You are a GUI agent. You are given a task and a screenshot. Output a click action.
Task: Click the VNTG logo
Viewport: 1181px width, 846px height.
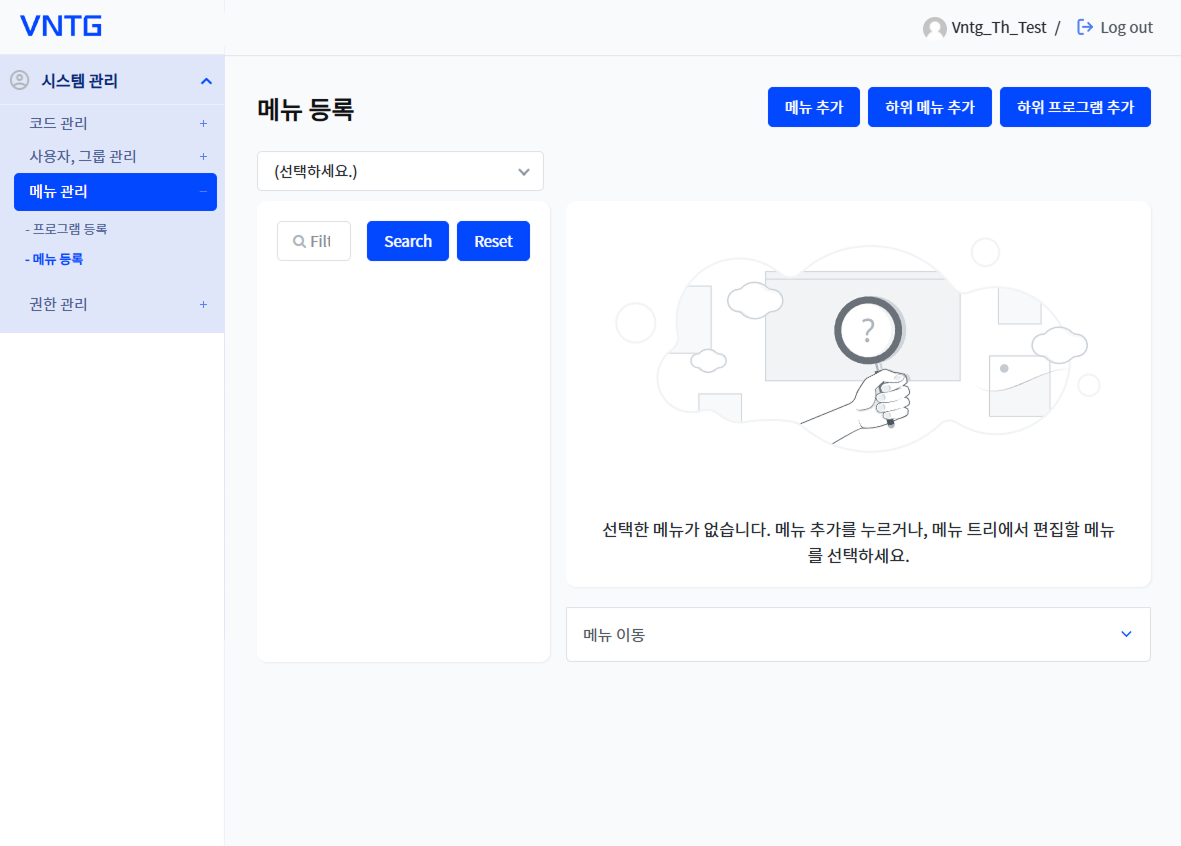click(x=61, y=27)
